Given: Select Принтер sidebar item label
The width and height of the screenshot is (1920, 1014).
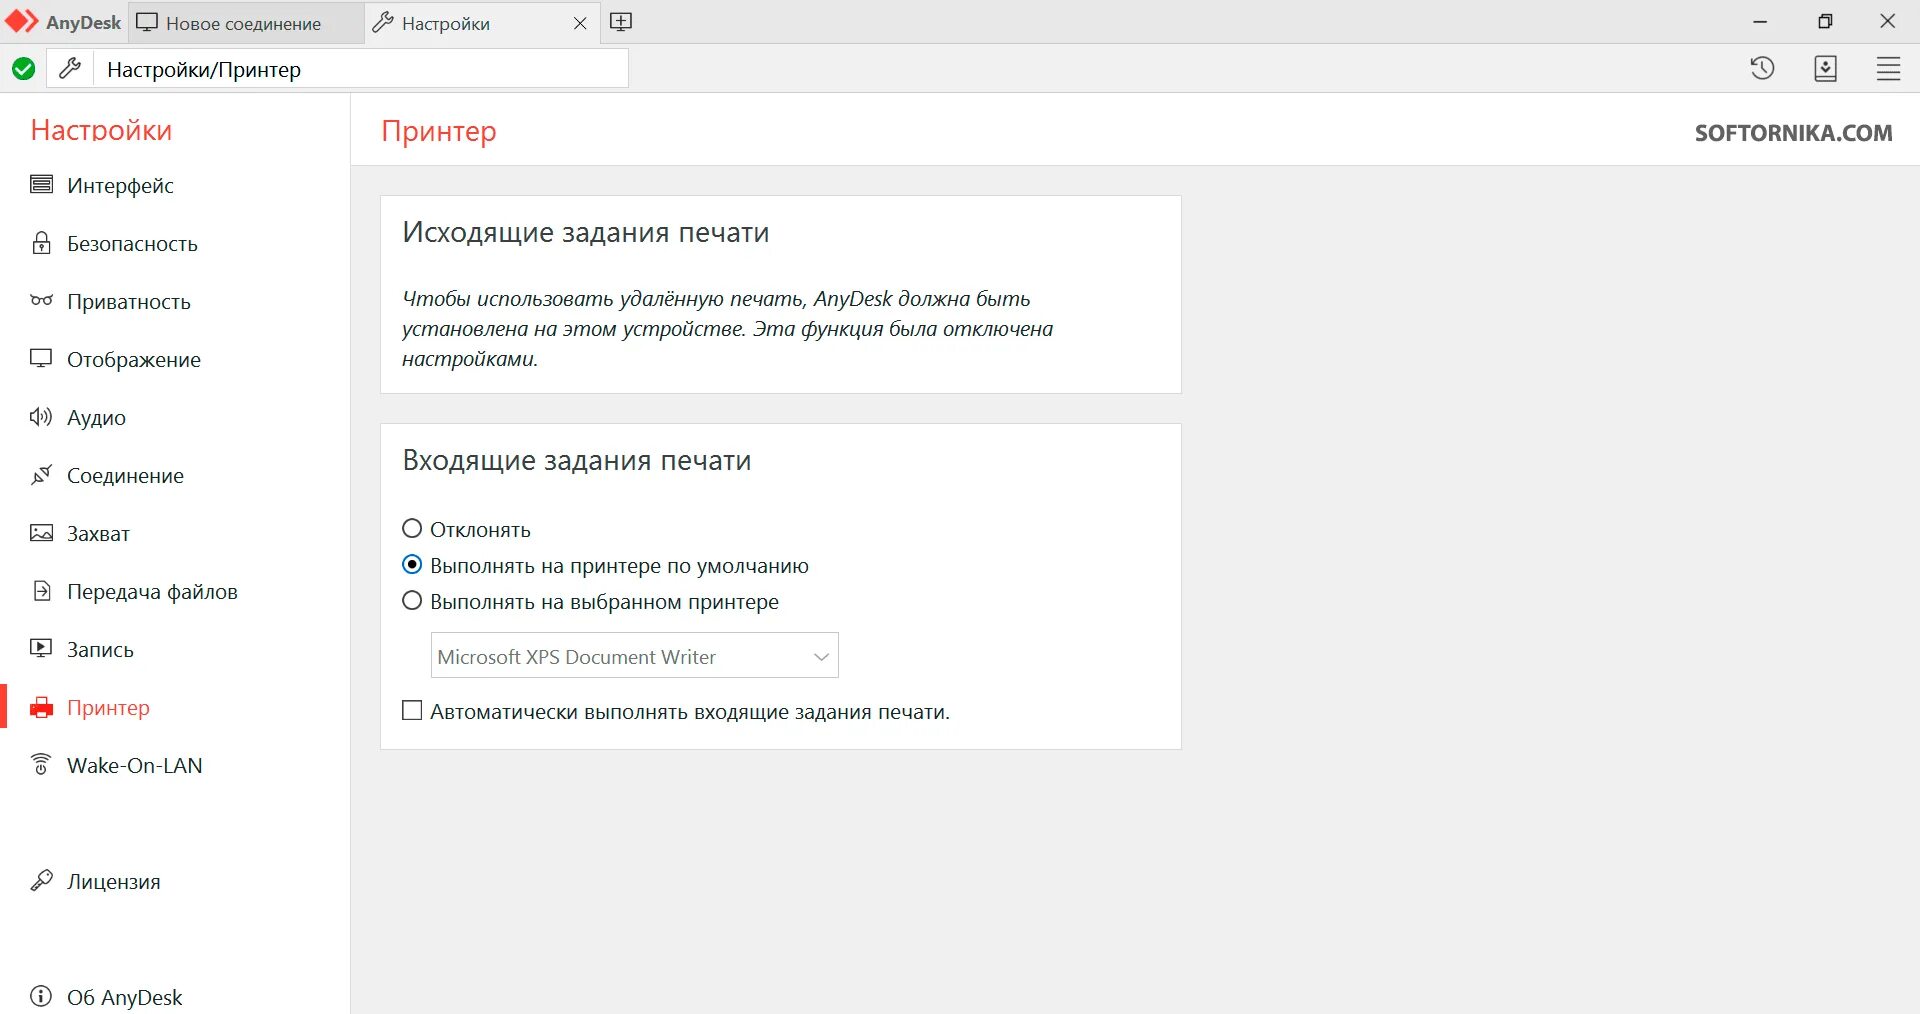Looking at the screenshot, I should (108, 707).
